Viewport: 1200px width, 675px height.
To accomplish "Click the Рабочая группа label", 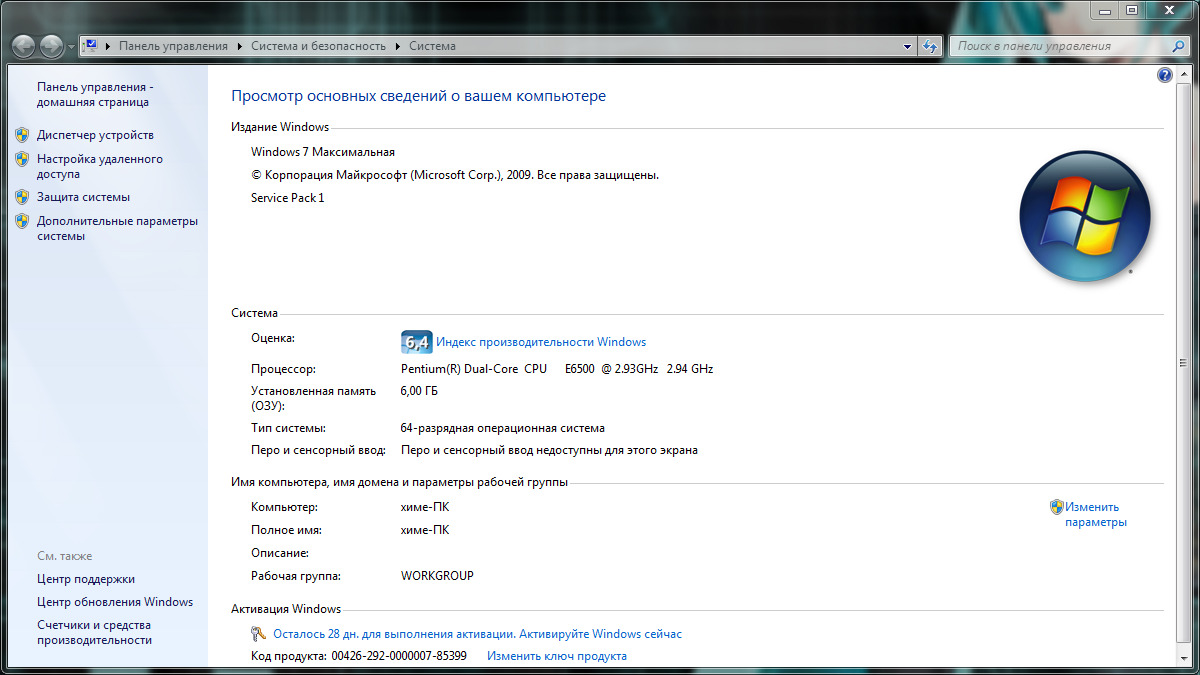I will [x=296, y=576].
